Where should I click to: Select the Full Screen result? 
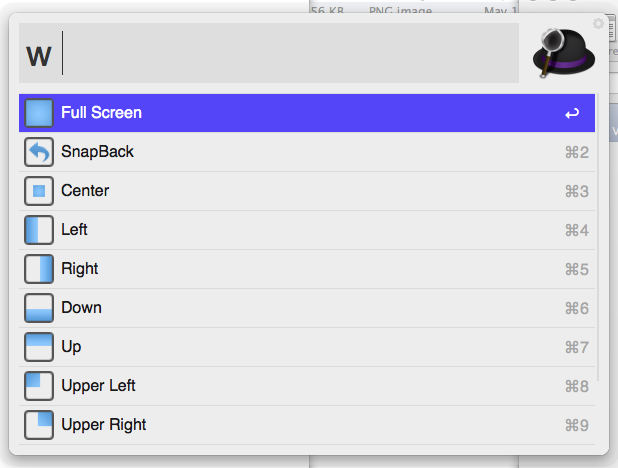[x=300, y=113]
